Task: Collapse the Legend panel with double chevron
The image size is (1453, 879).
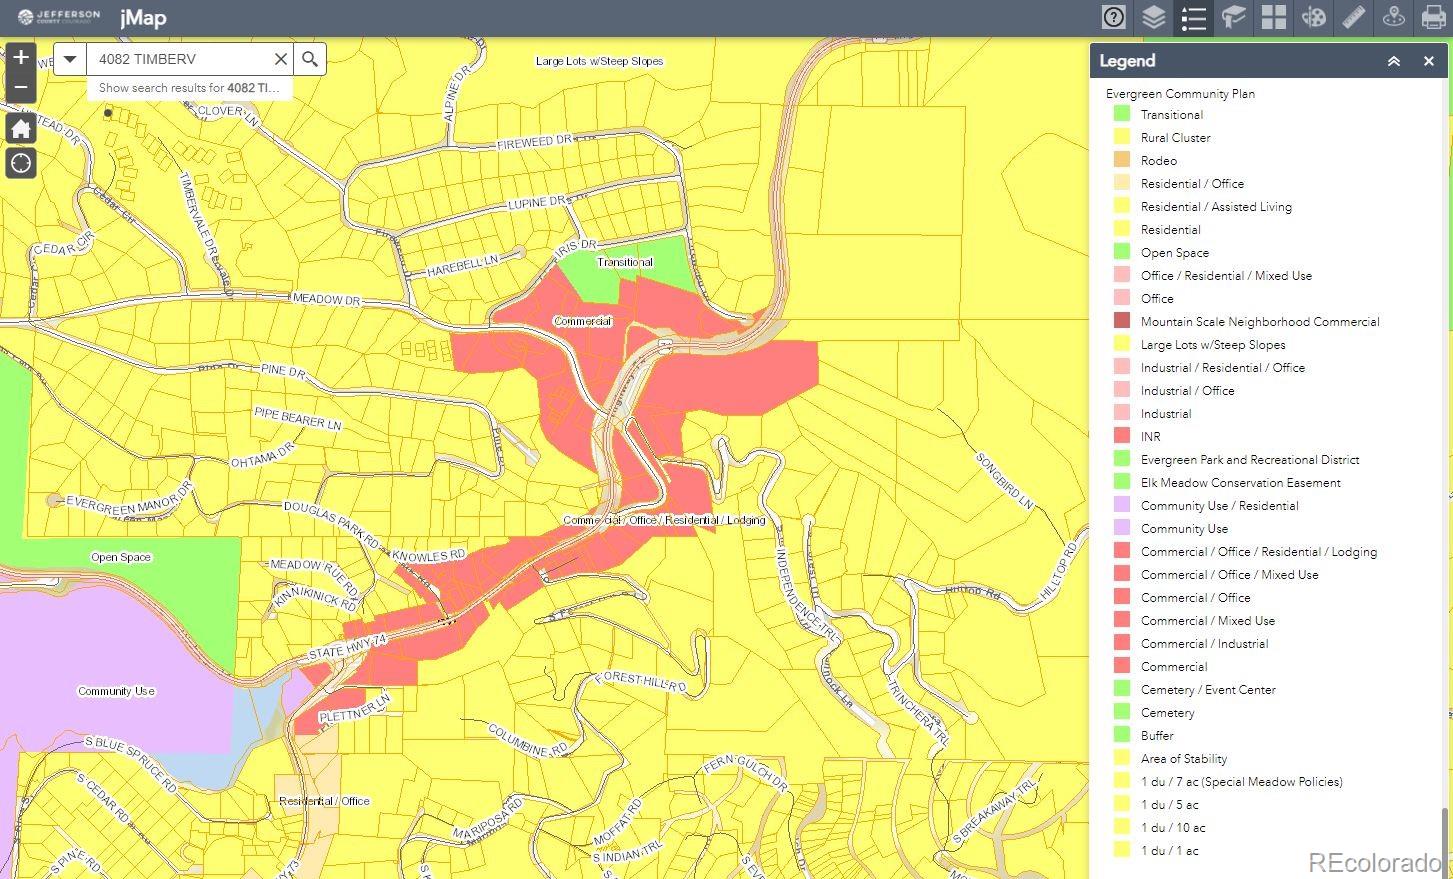Action: coord(1393,61)
